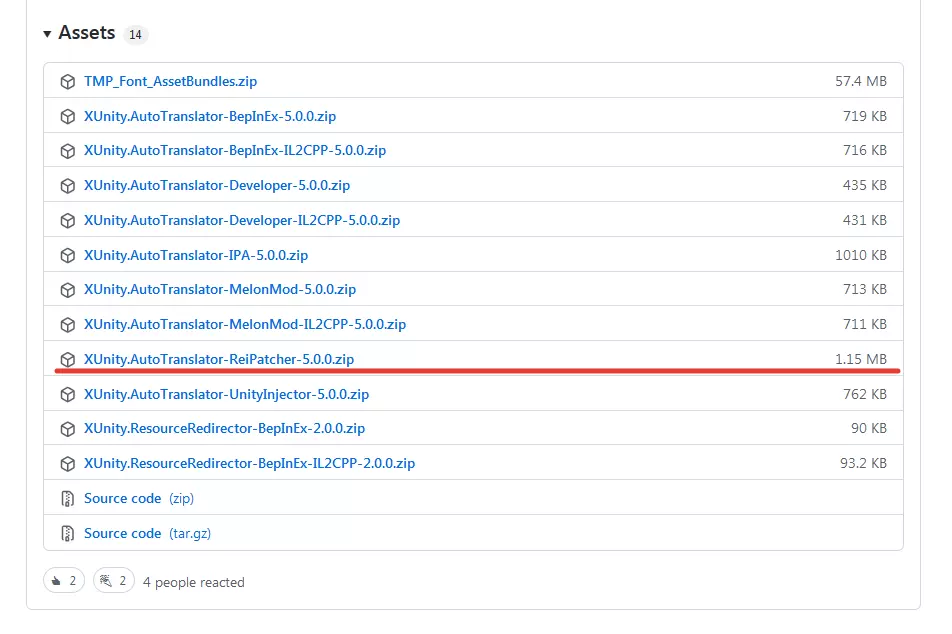952x634 pixels.
Task: Click package icon beside MelonMod-5.0.0.zip
Action: pyautogui.click(x=67, y=290)
